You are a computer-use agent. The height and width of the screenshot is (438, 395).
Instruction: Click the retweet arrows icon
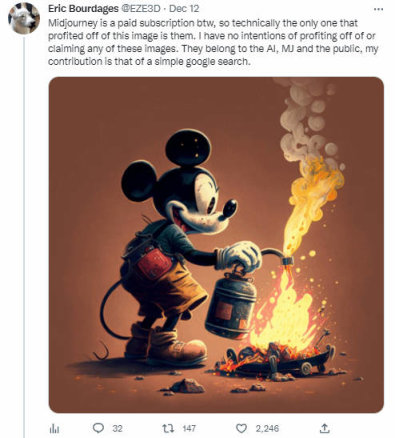pyautogui.click(x=168, y=428)
